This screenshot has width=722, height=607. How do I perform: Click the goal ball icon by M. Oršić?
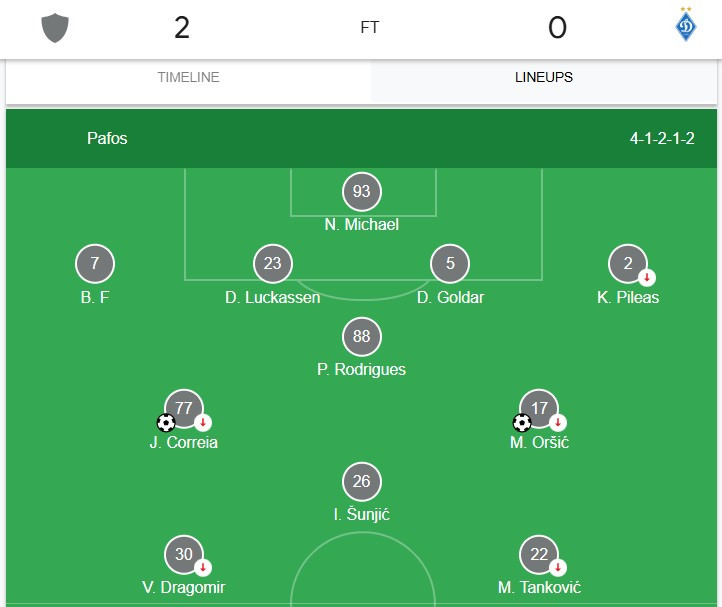coord(521,422)
